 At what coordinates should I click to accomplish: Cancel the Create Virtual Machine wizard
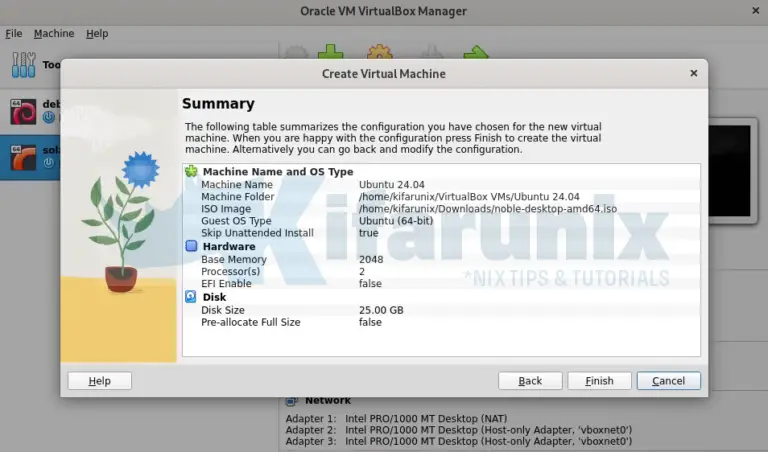[669, 381]
